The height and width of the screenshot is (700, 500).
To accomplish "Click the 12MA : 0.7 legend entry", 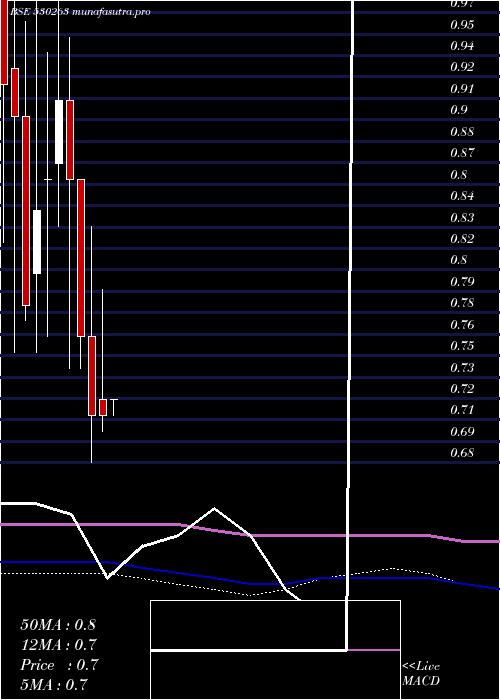I will coord(58,645).
